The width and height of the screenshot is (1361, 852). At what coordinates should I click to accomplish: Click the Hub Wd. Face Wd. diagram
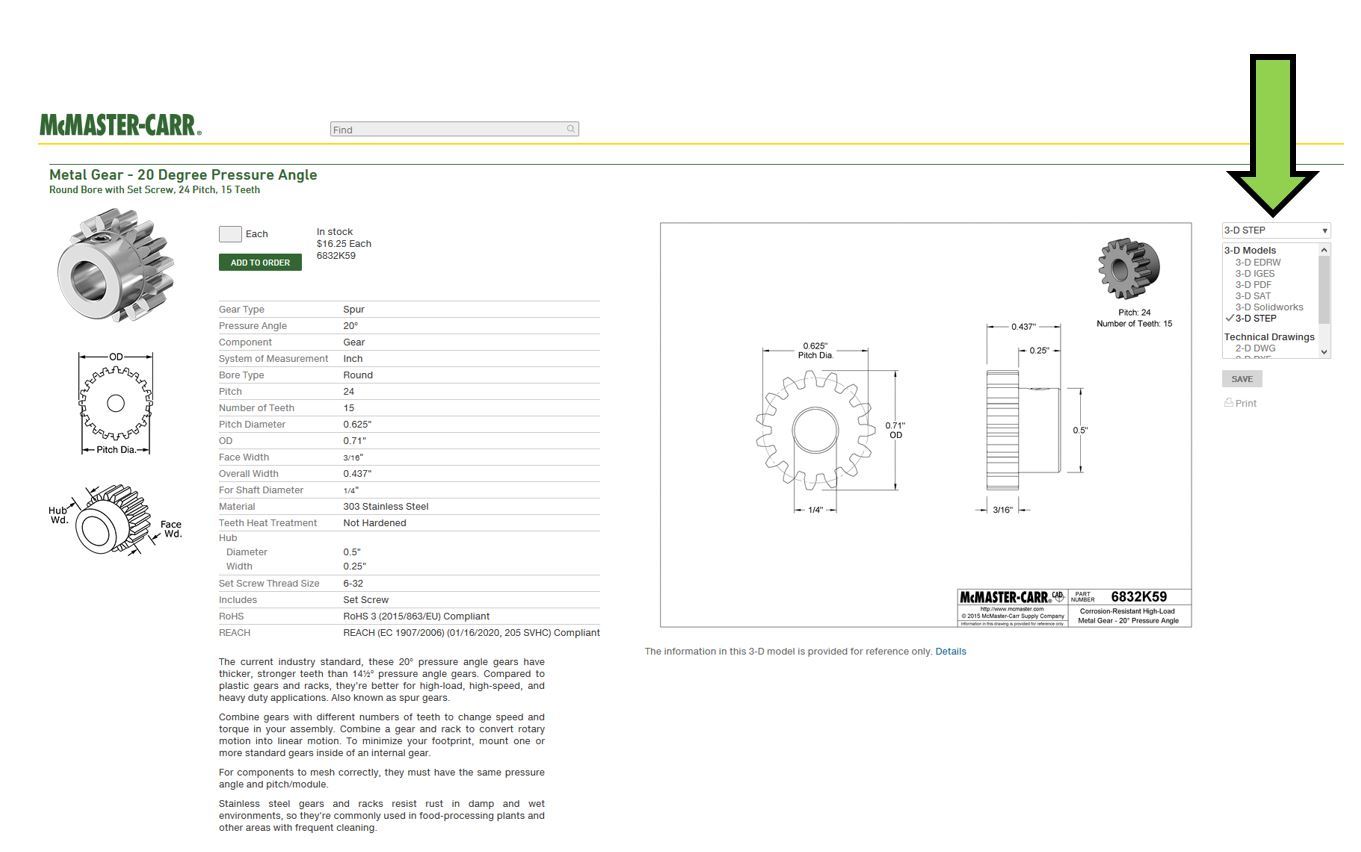116,522
